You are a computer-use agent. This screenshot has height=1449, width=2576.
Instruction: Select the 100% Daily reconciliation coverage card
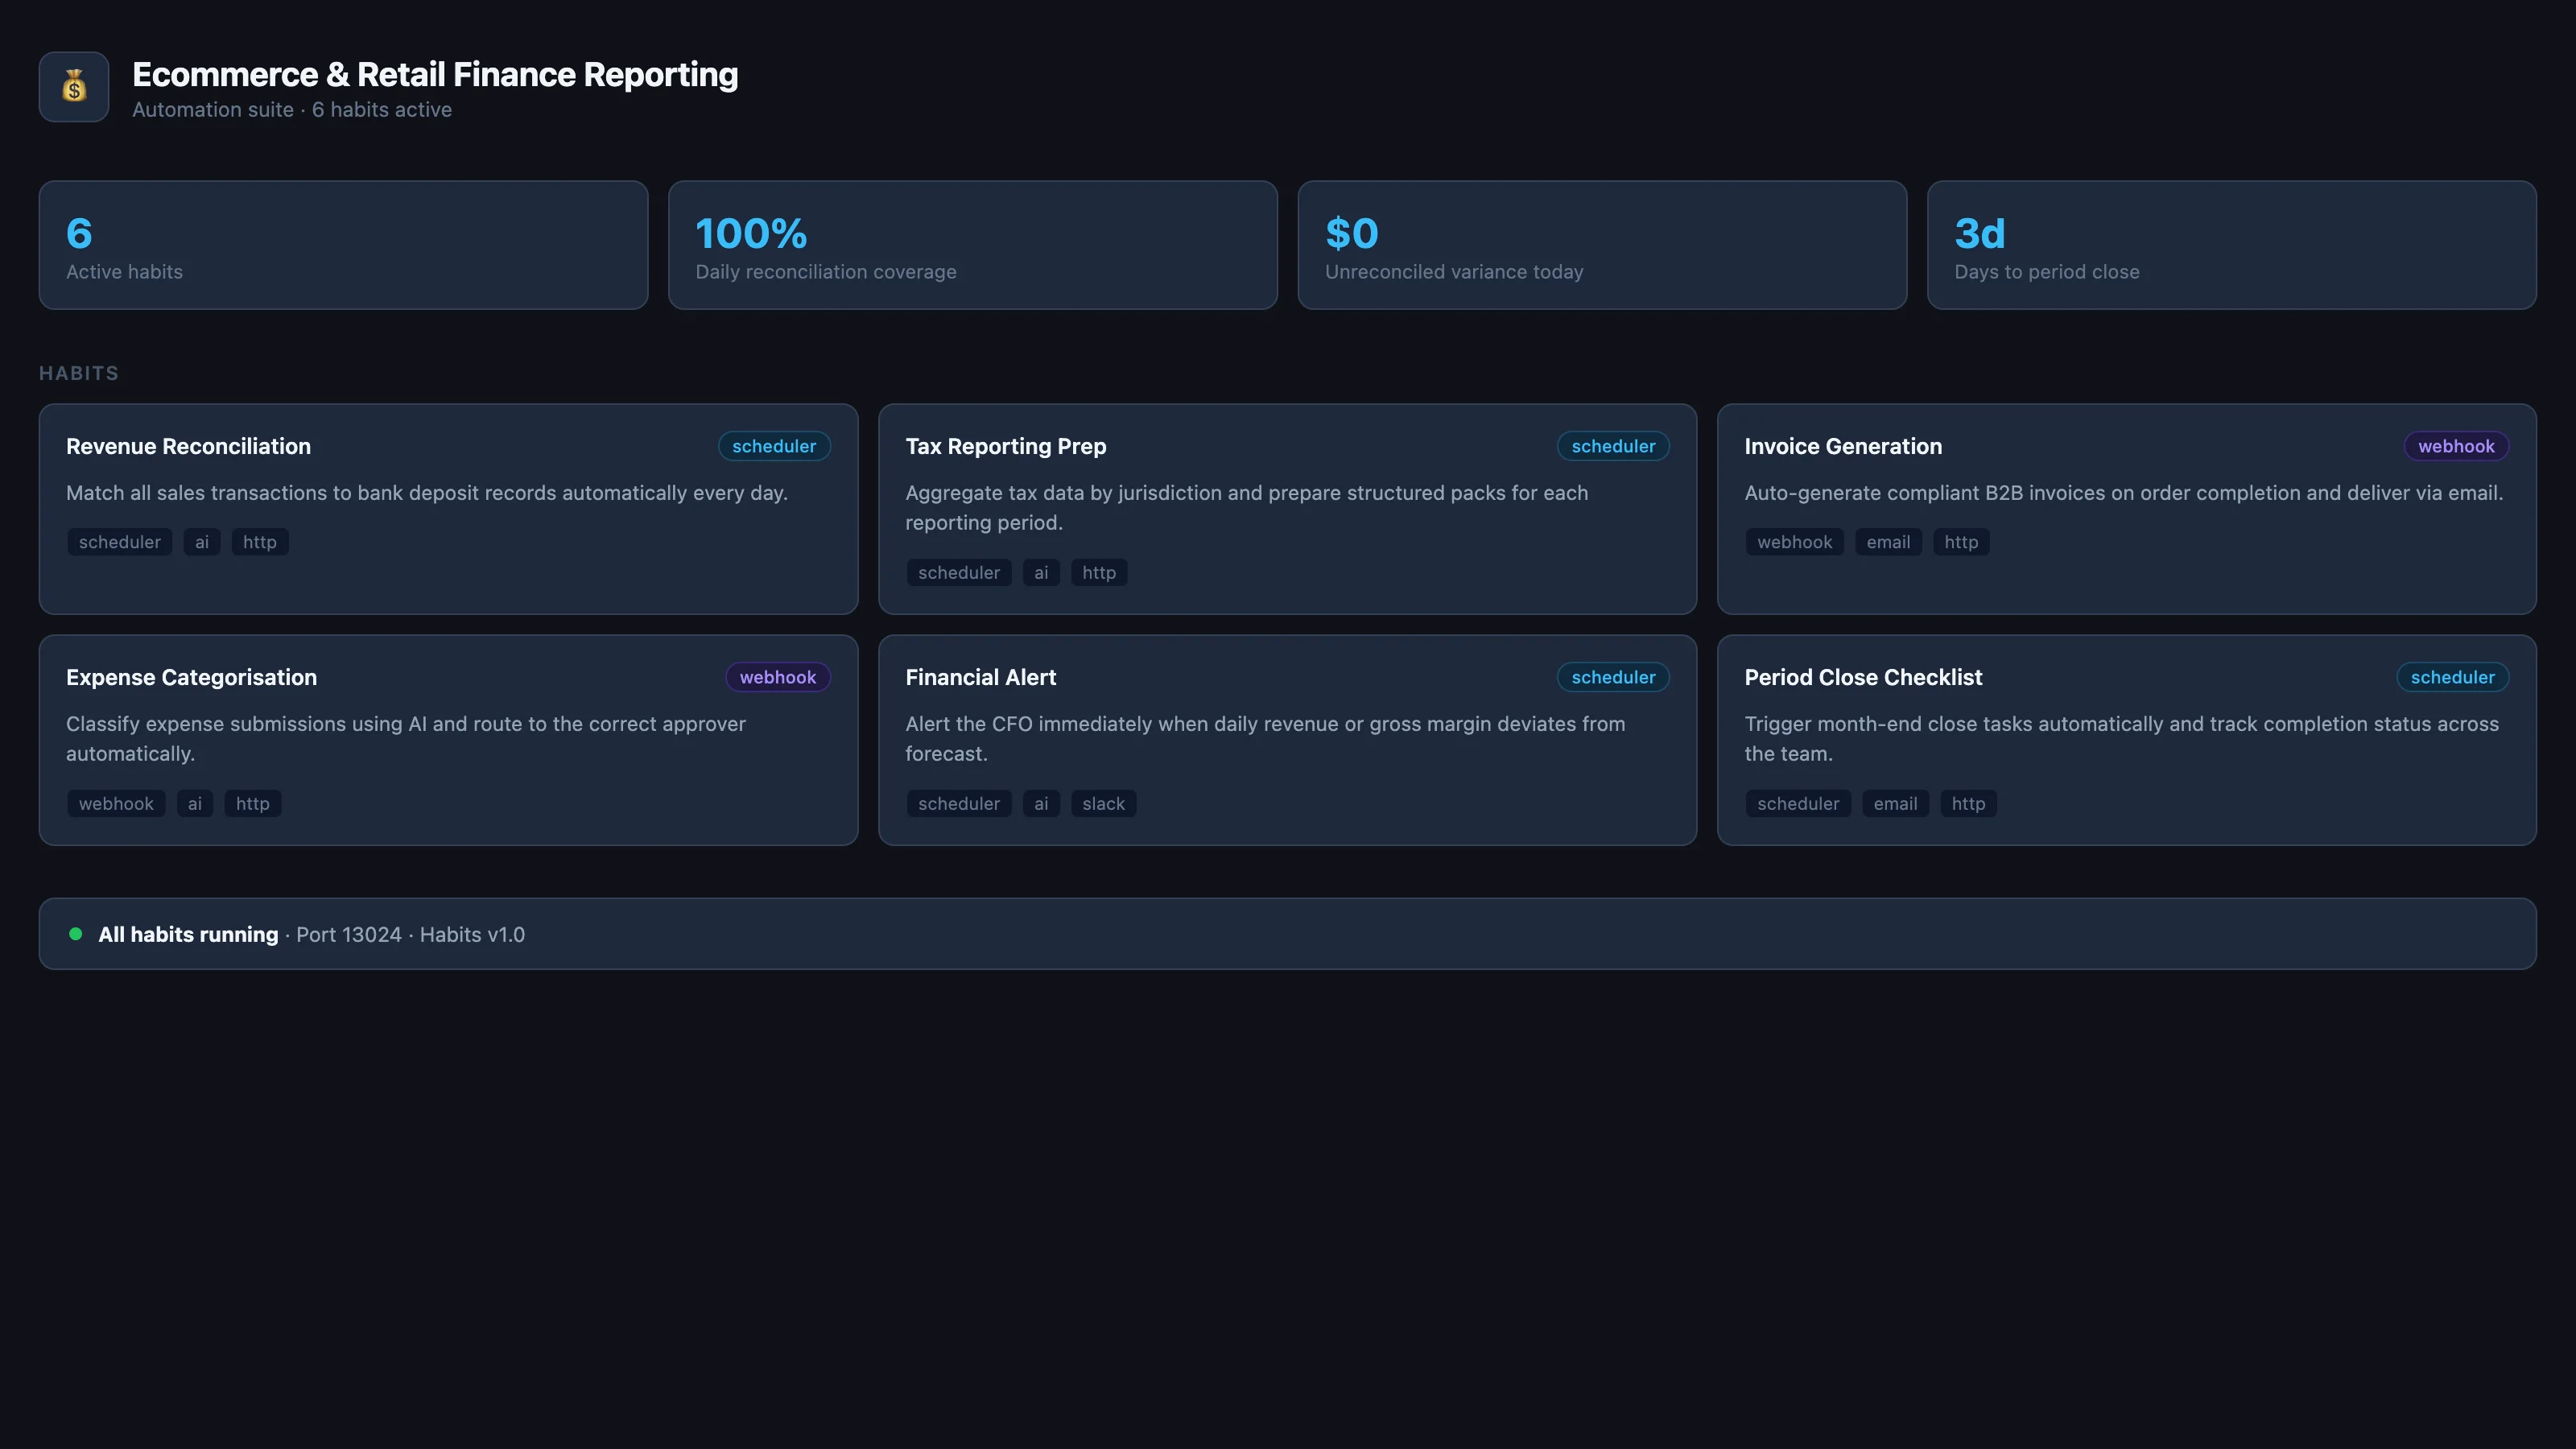pos(972,245)
